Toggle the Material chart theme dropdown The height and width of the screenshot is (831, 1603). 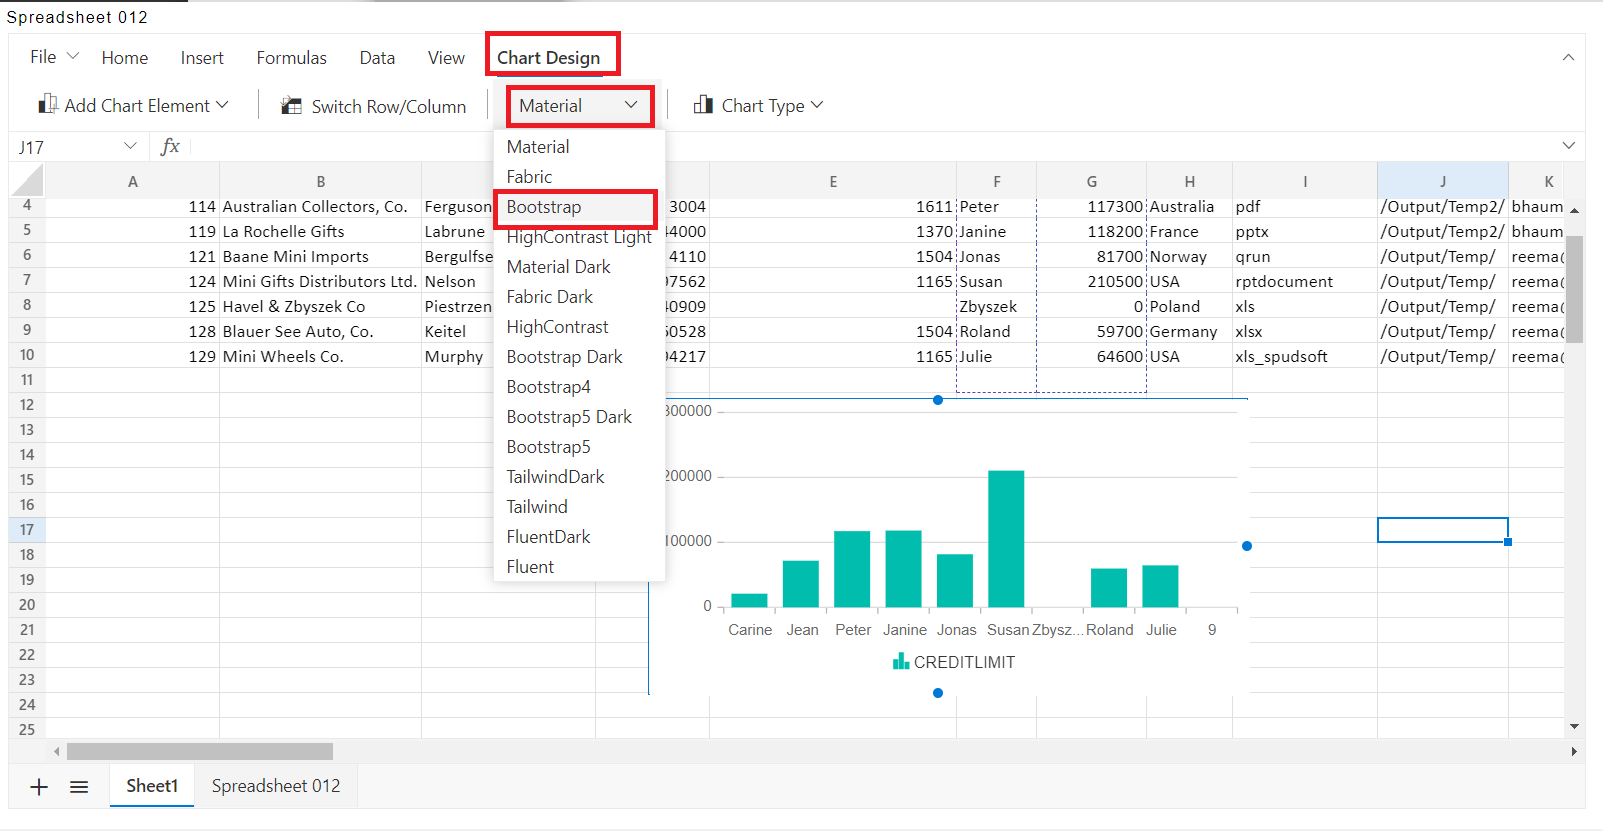point(579,106)
